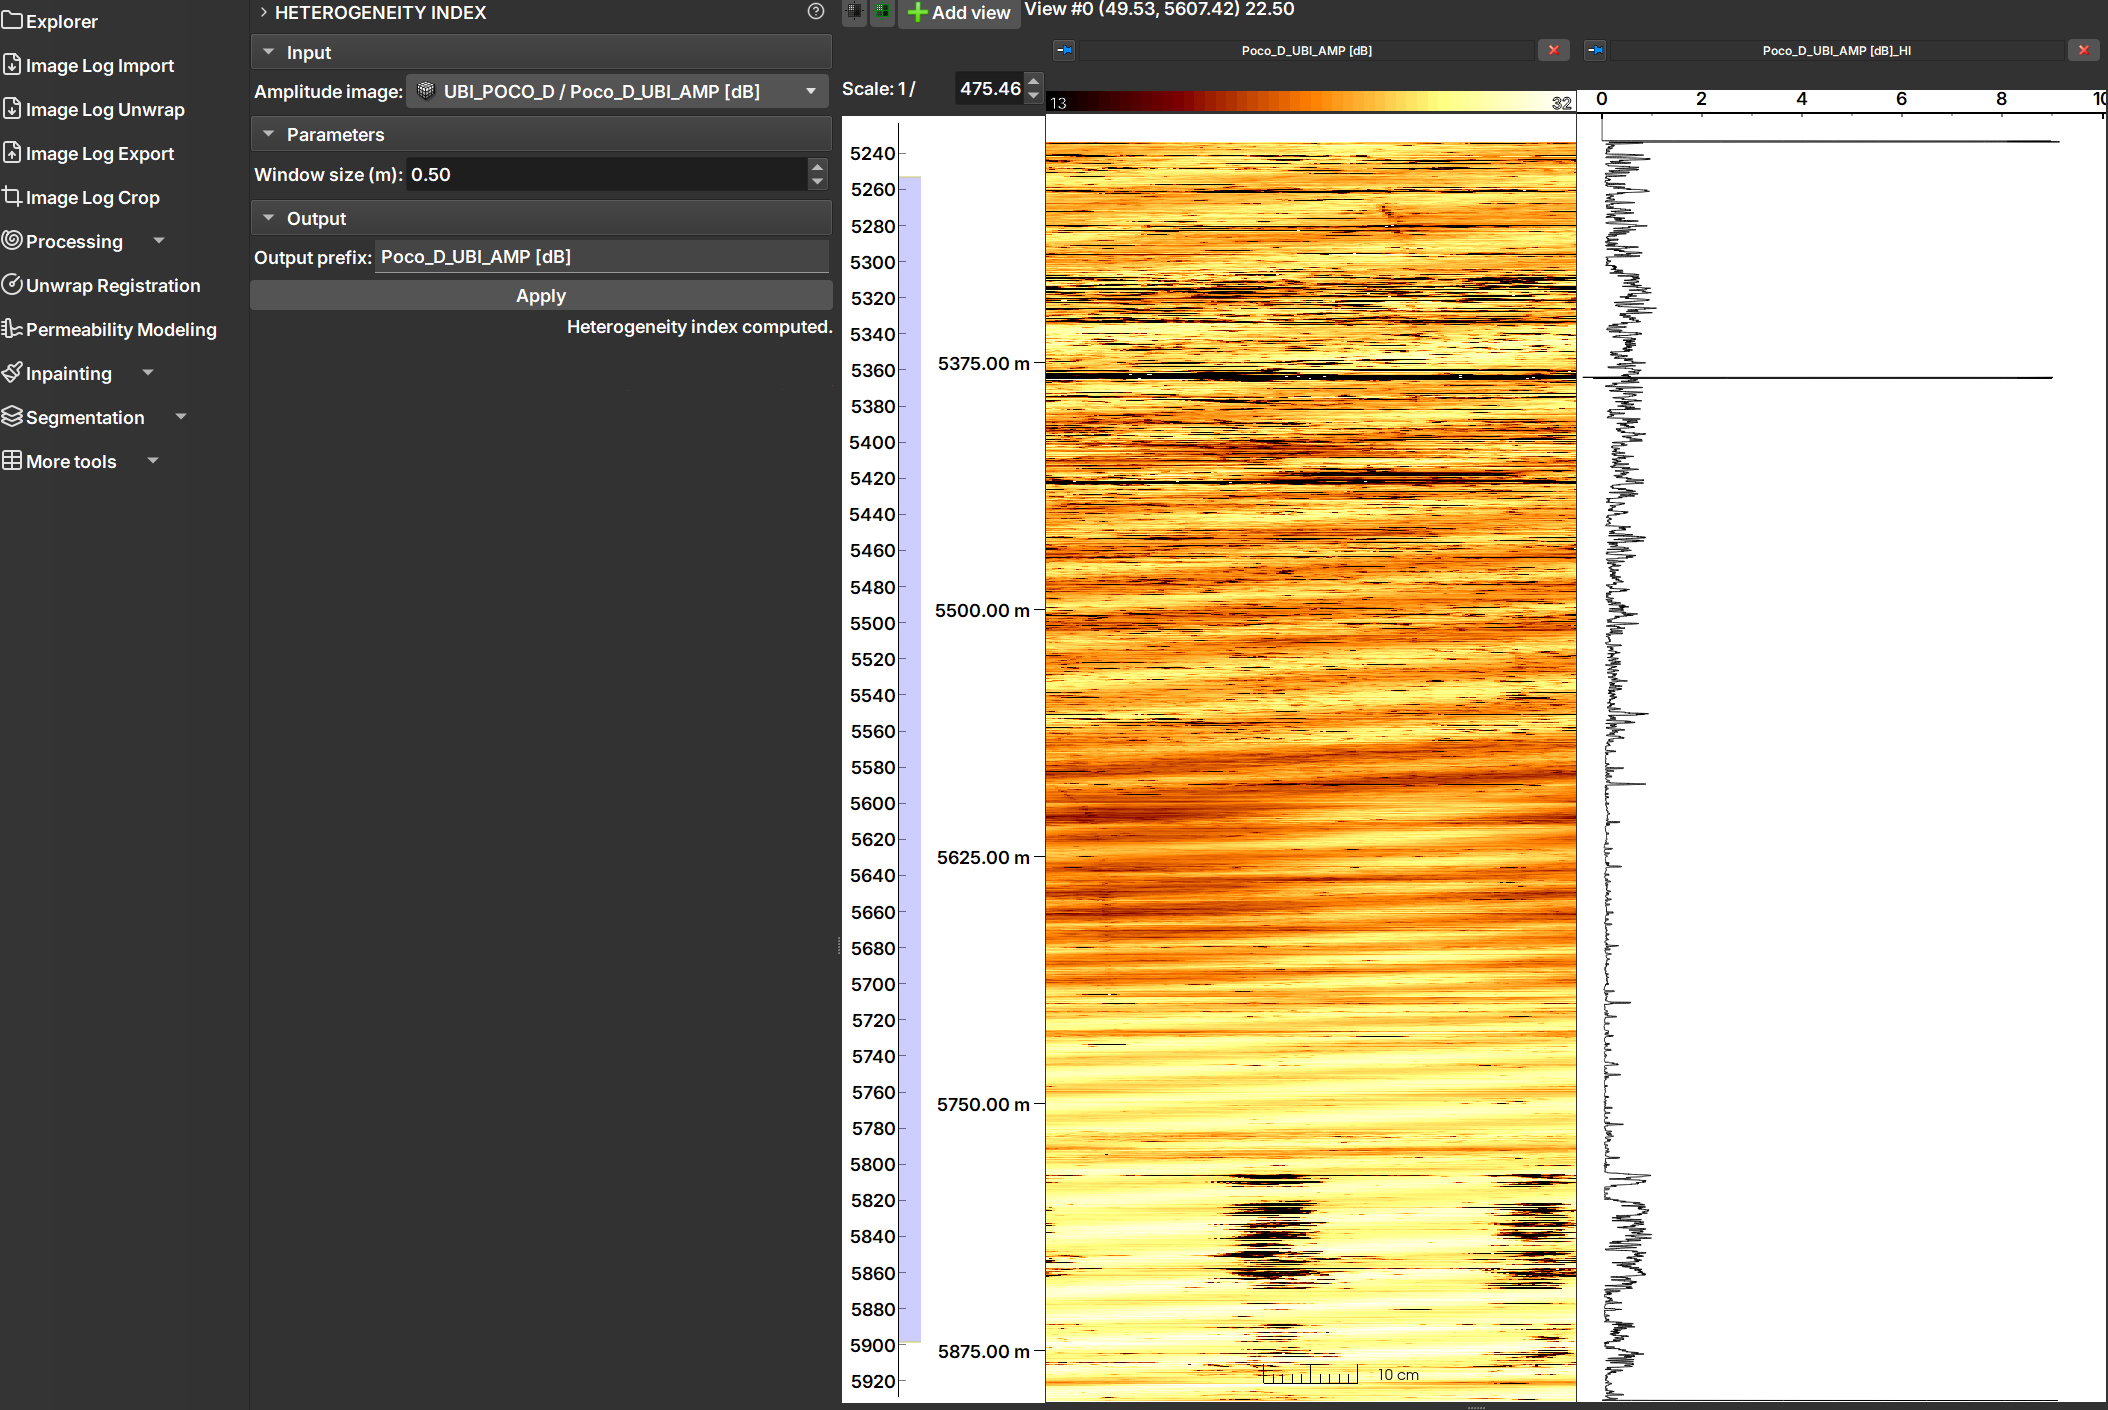
Task: Open Image Log Crop tool
Action: pyautogui.click(x=92, y=197)
